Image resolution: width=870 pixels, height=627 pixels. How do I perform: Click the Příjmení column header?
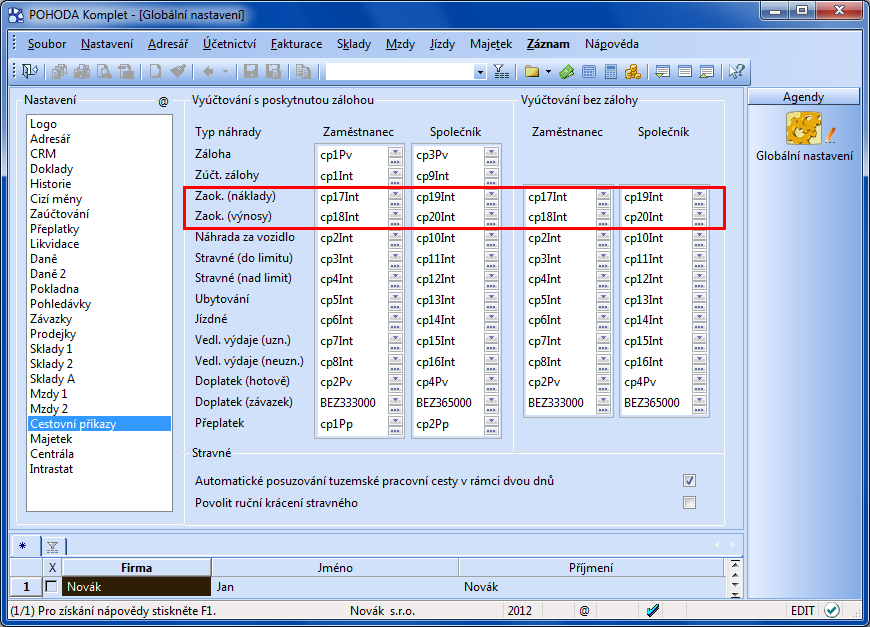pos(591,568)
